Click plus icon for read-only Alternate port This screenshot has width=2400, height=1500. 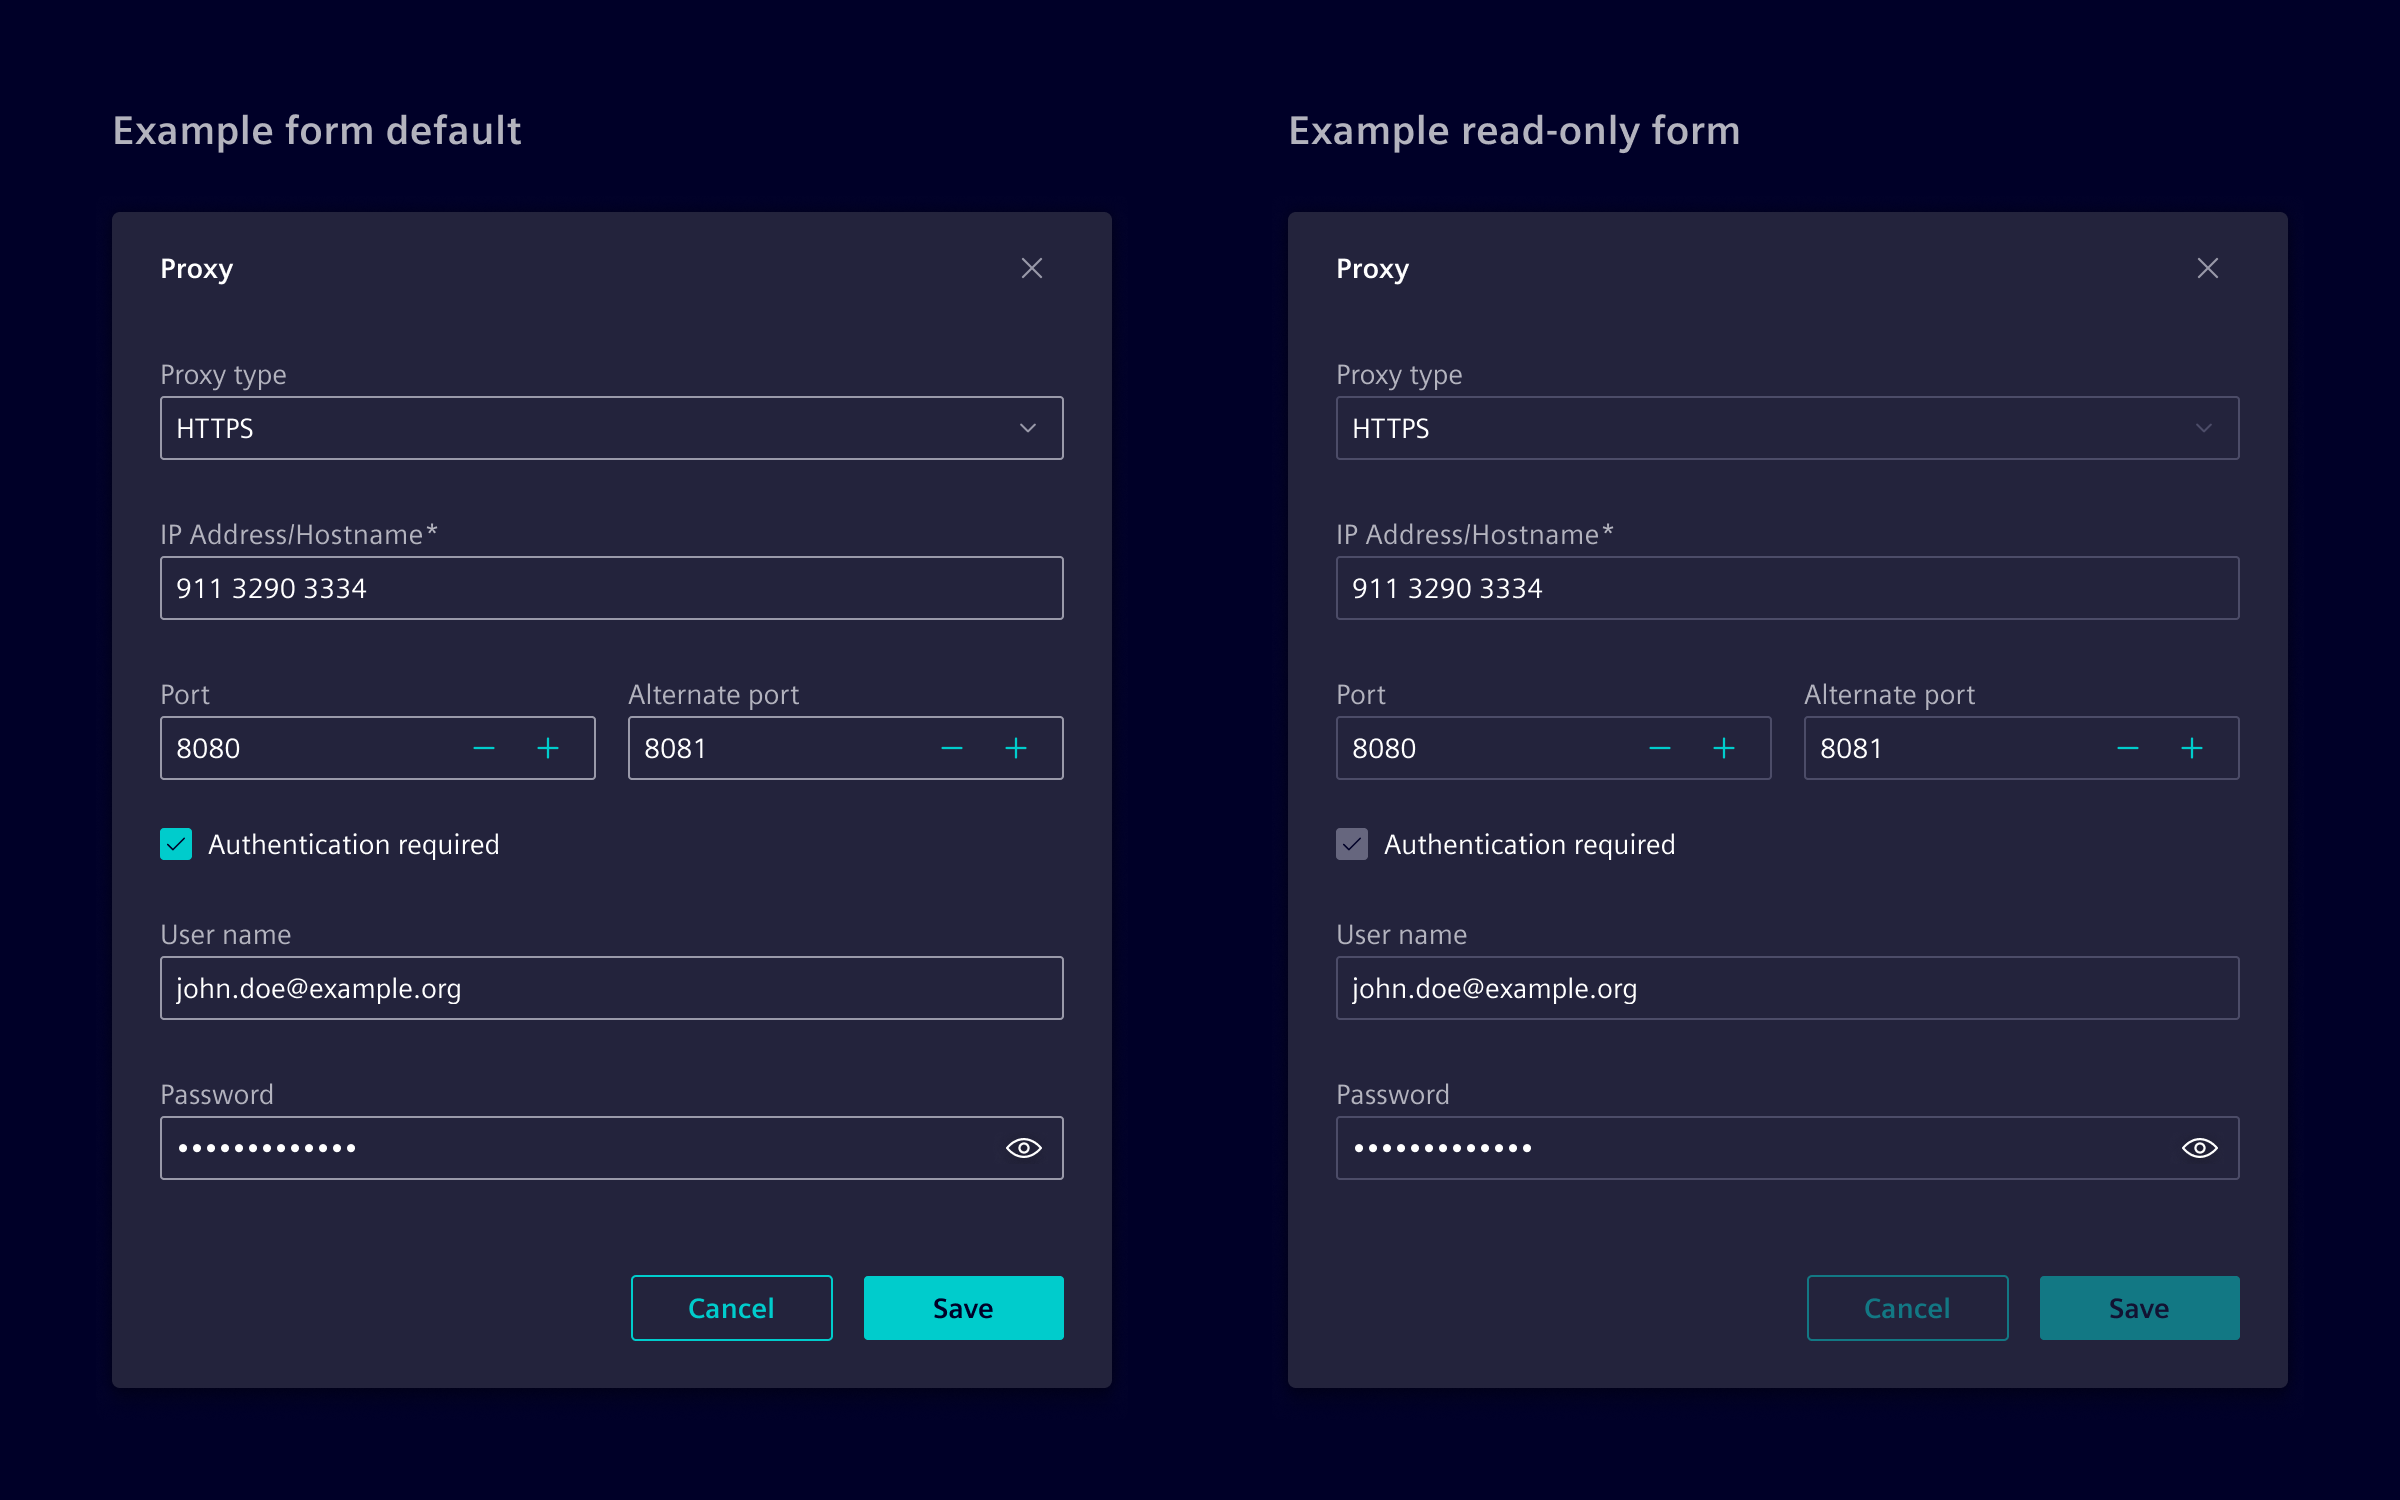coord(2191,748)
